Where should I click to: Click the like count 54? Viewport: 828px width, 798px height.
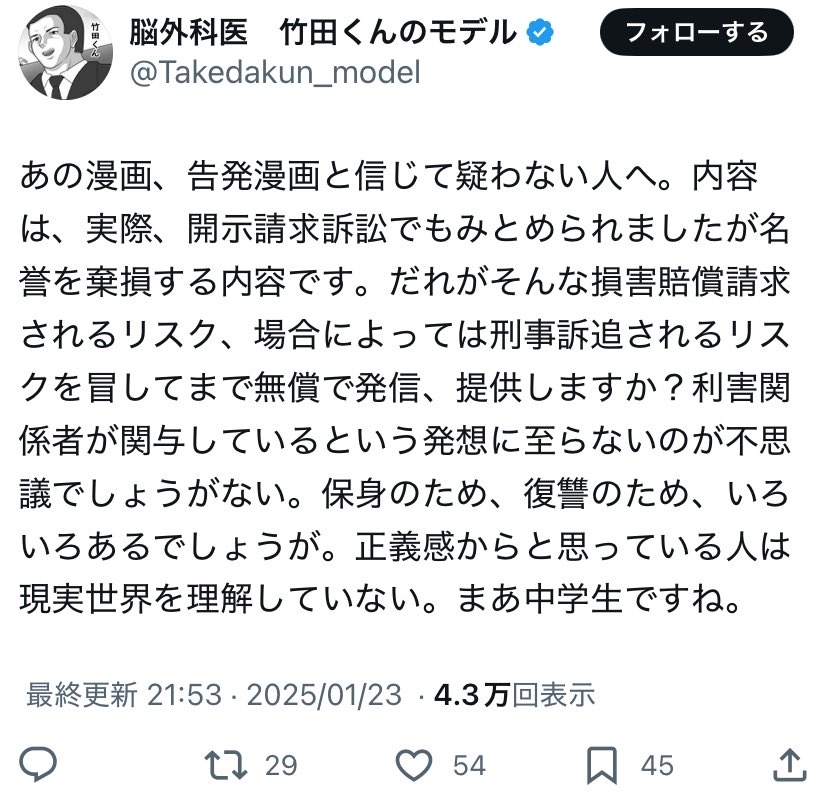point(469,766)
